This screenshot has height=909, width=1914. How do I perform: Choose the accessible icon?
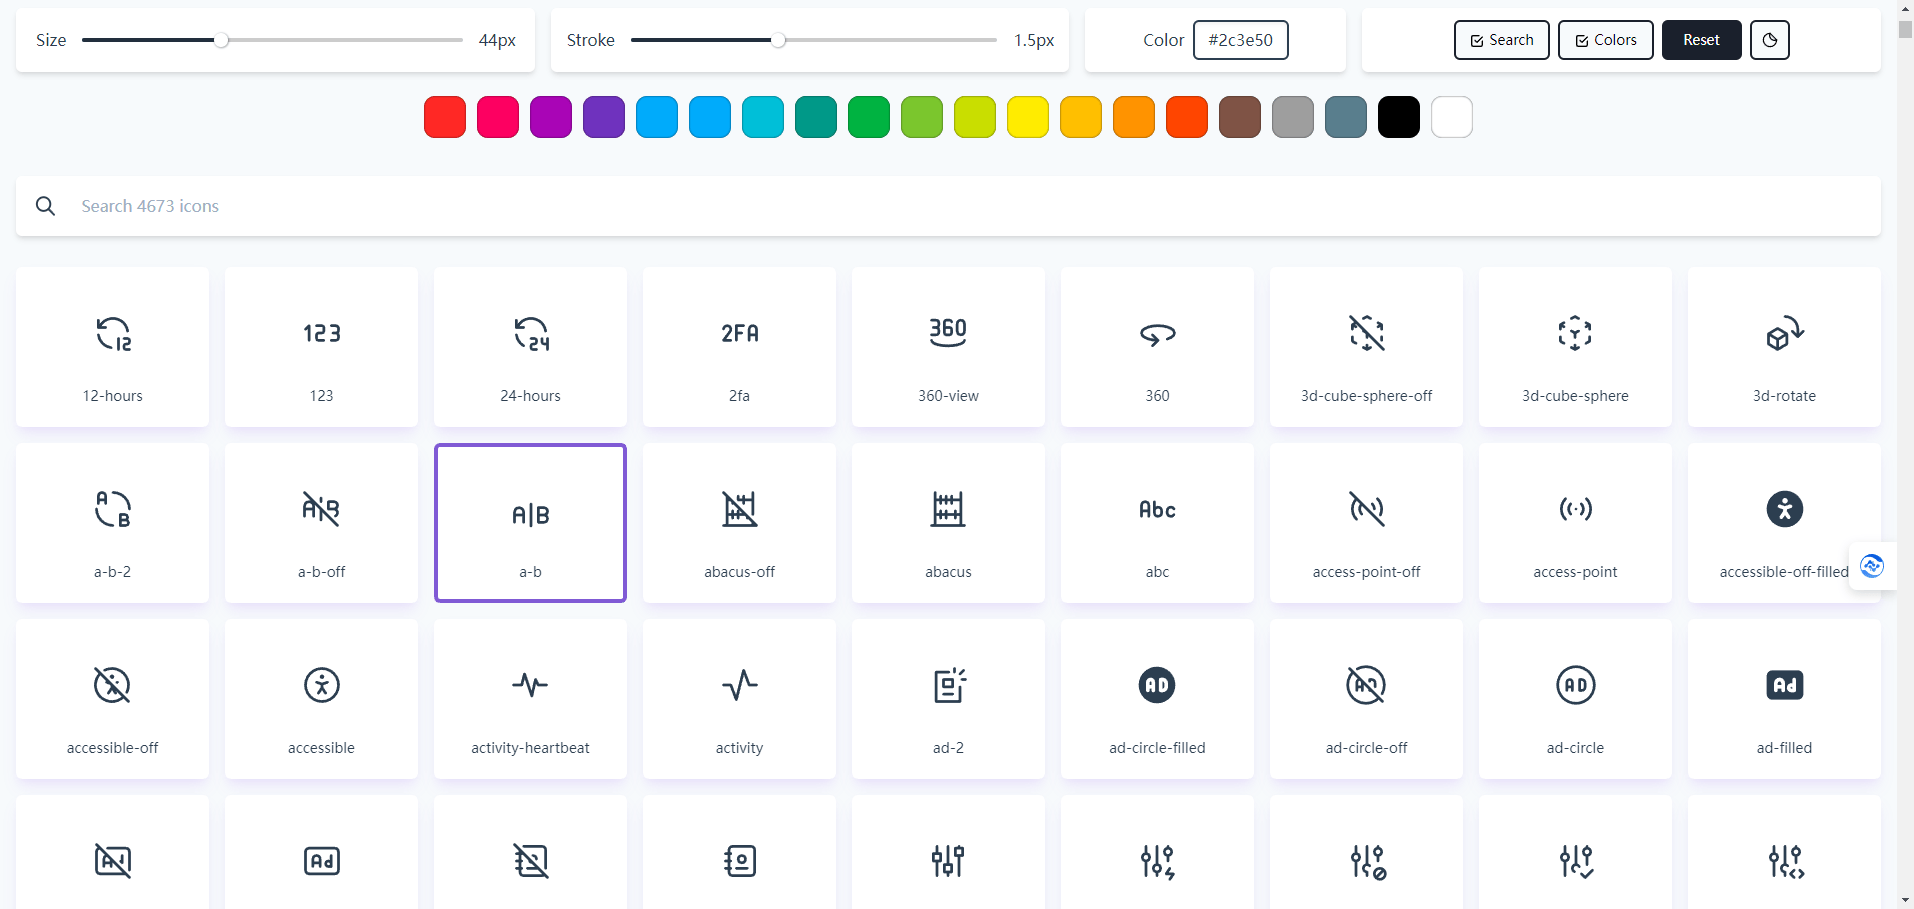click(321, 699)
